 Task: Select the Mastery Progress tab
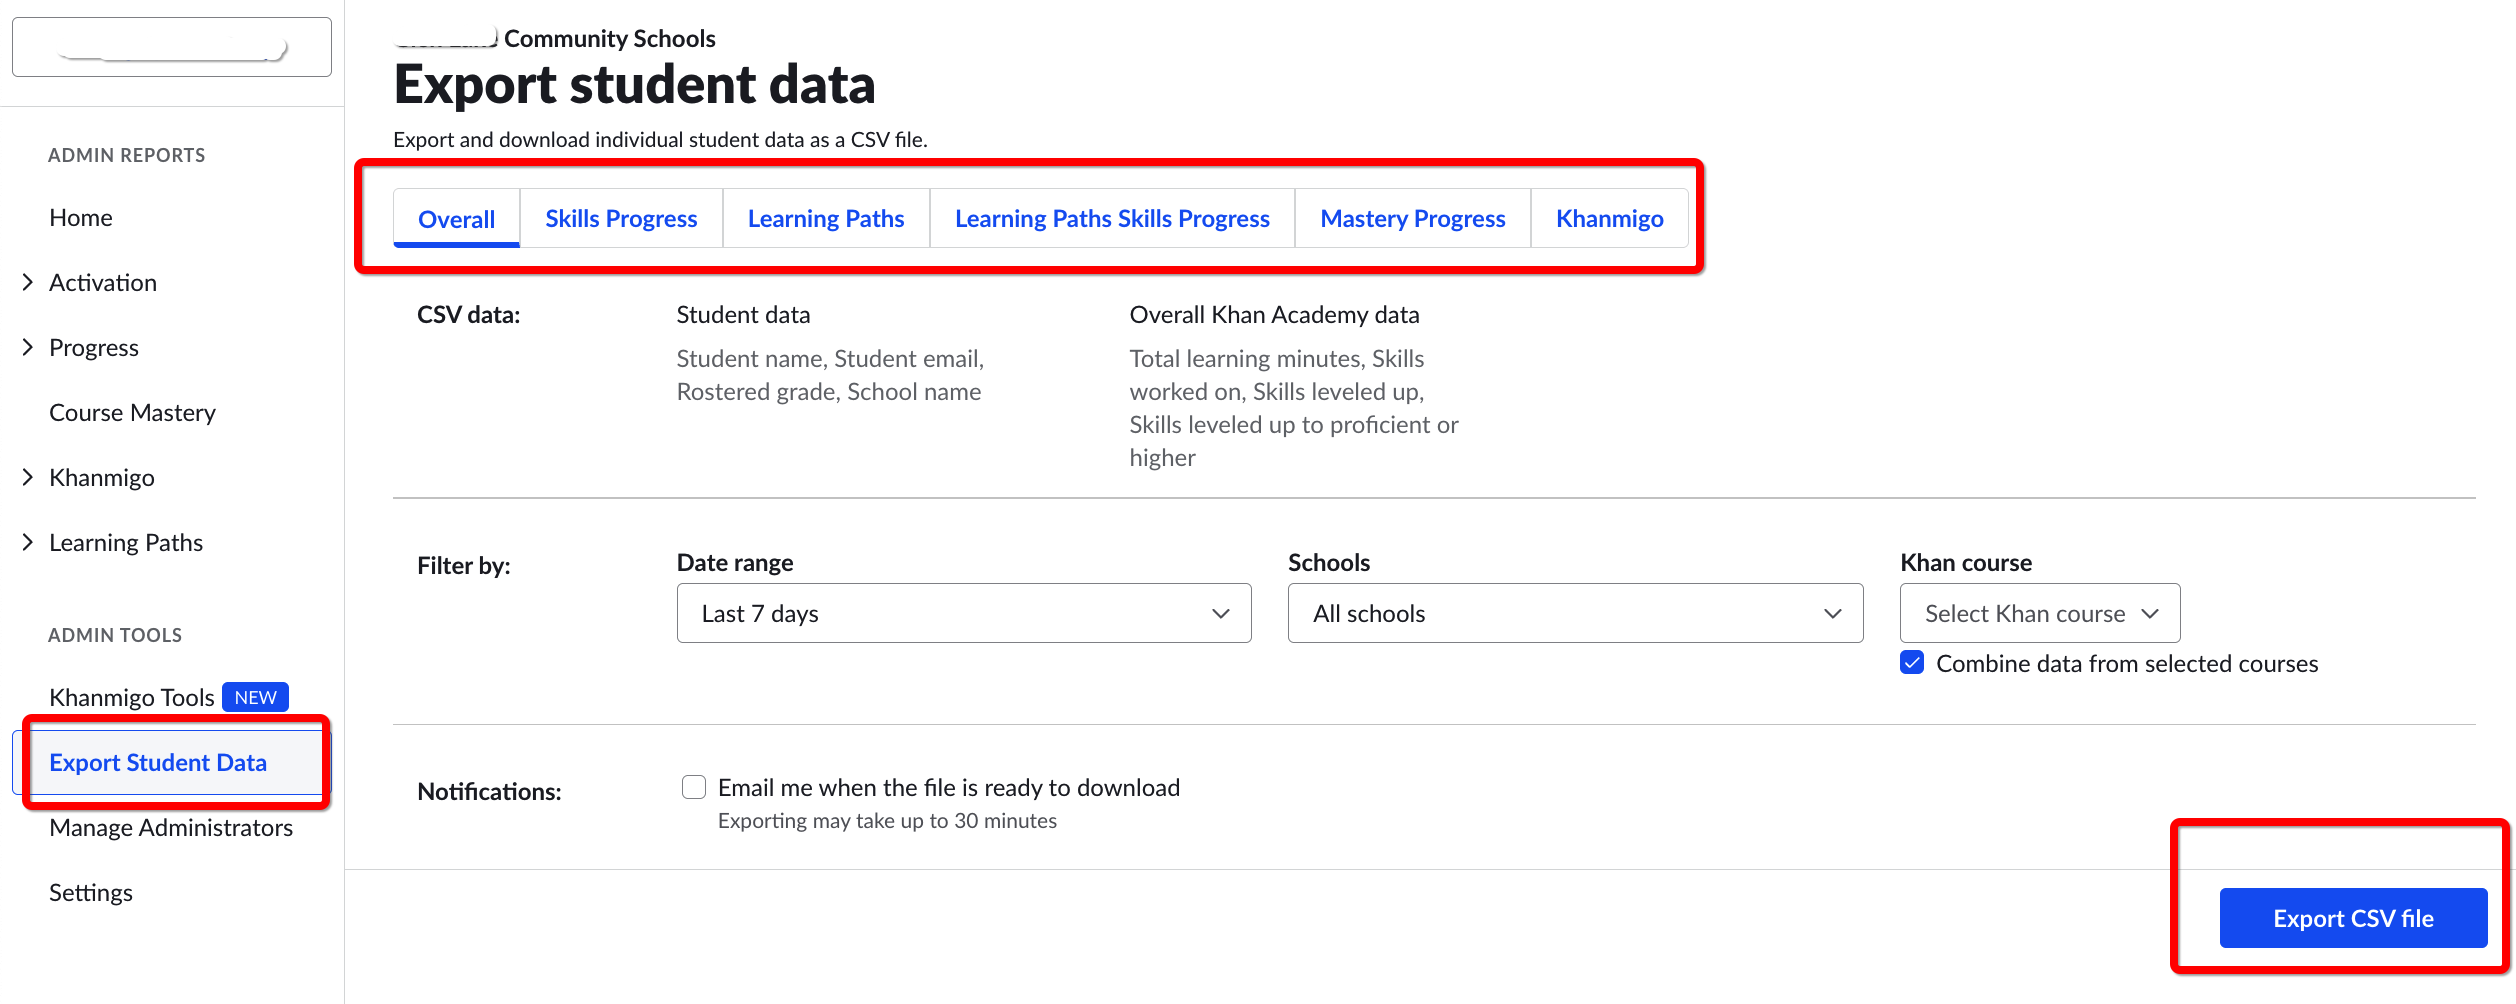click(x=1412, y=219)
